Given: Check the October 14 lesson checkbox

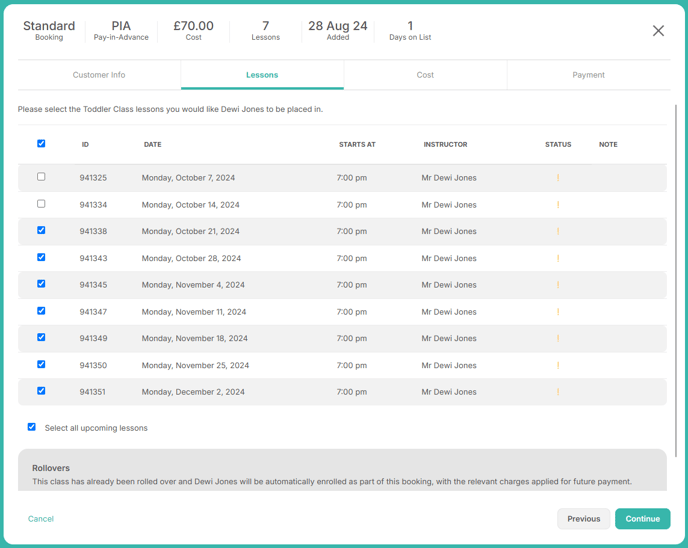Looking at the screenshot, I should tap(41, 204).
